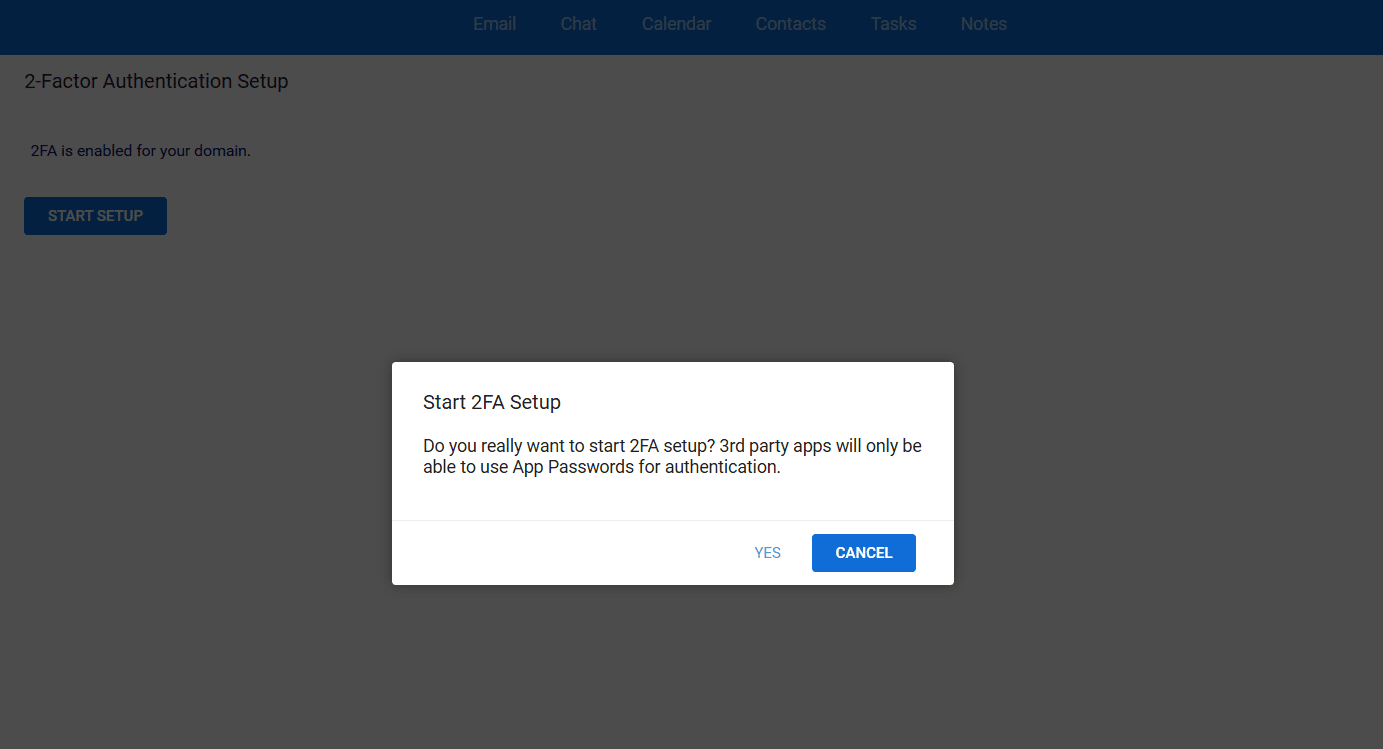
Task: Select the Tasks tab
Action: [893, 24]
